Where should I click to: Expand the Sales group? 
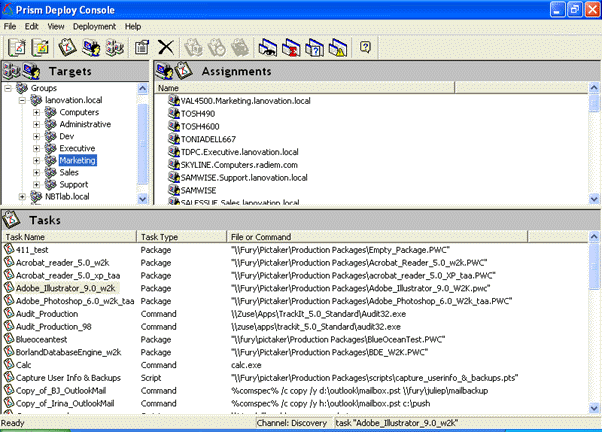pyautogui.click(x=36, y=172)
